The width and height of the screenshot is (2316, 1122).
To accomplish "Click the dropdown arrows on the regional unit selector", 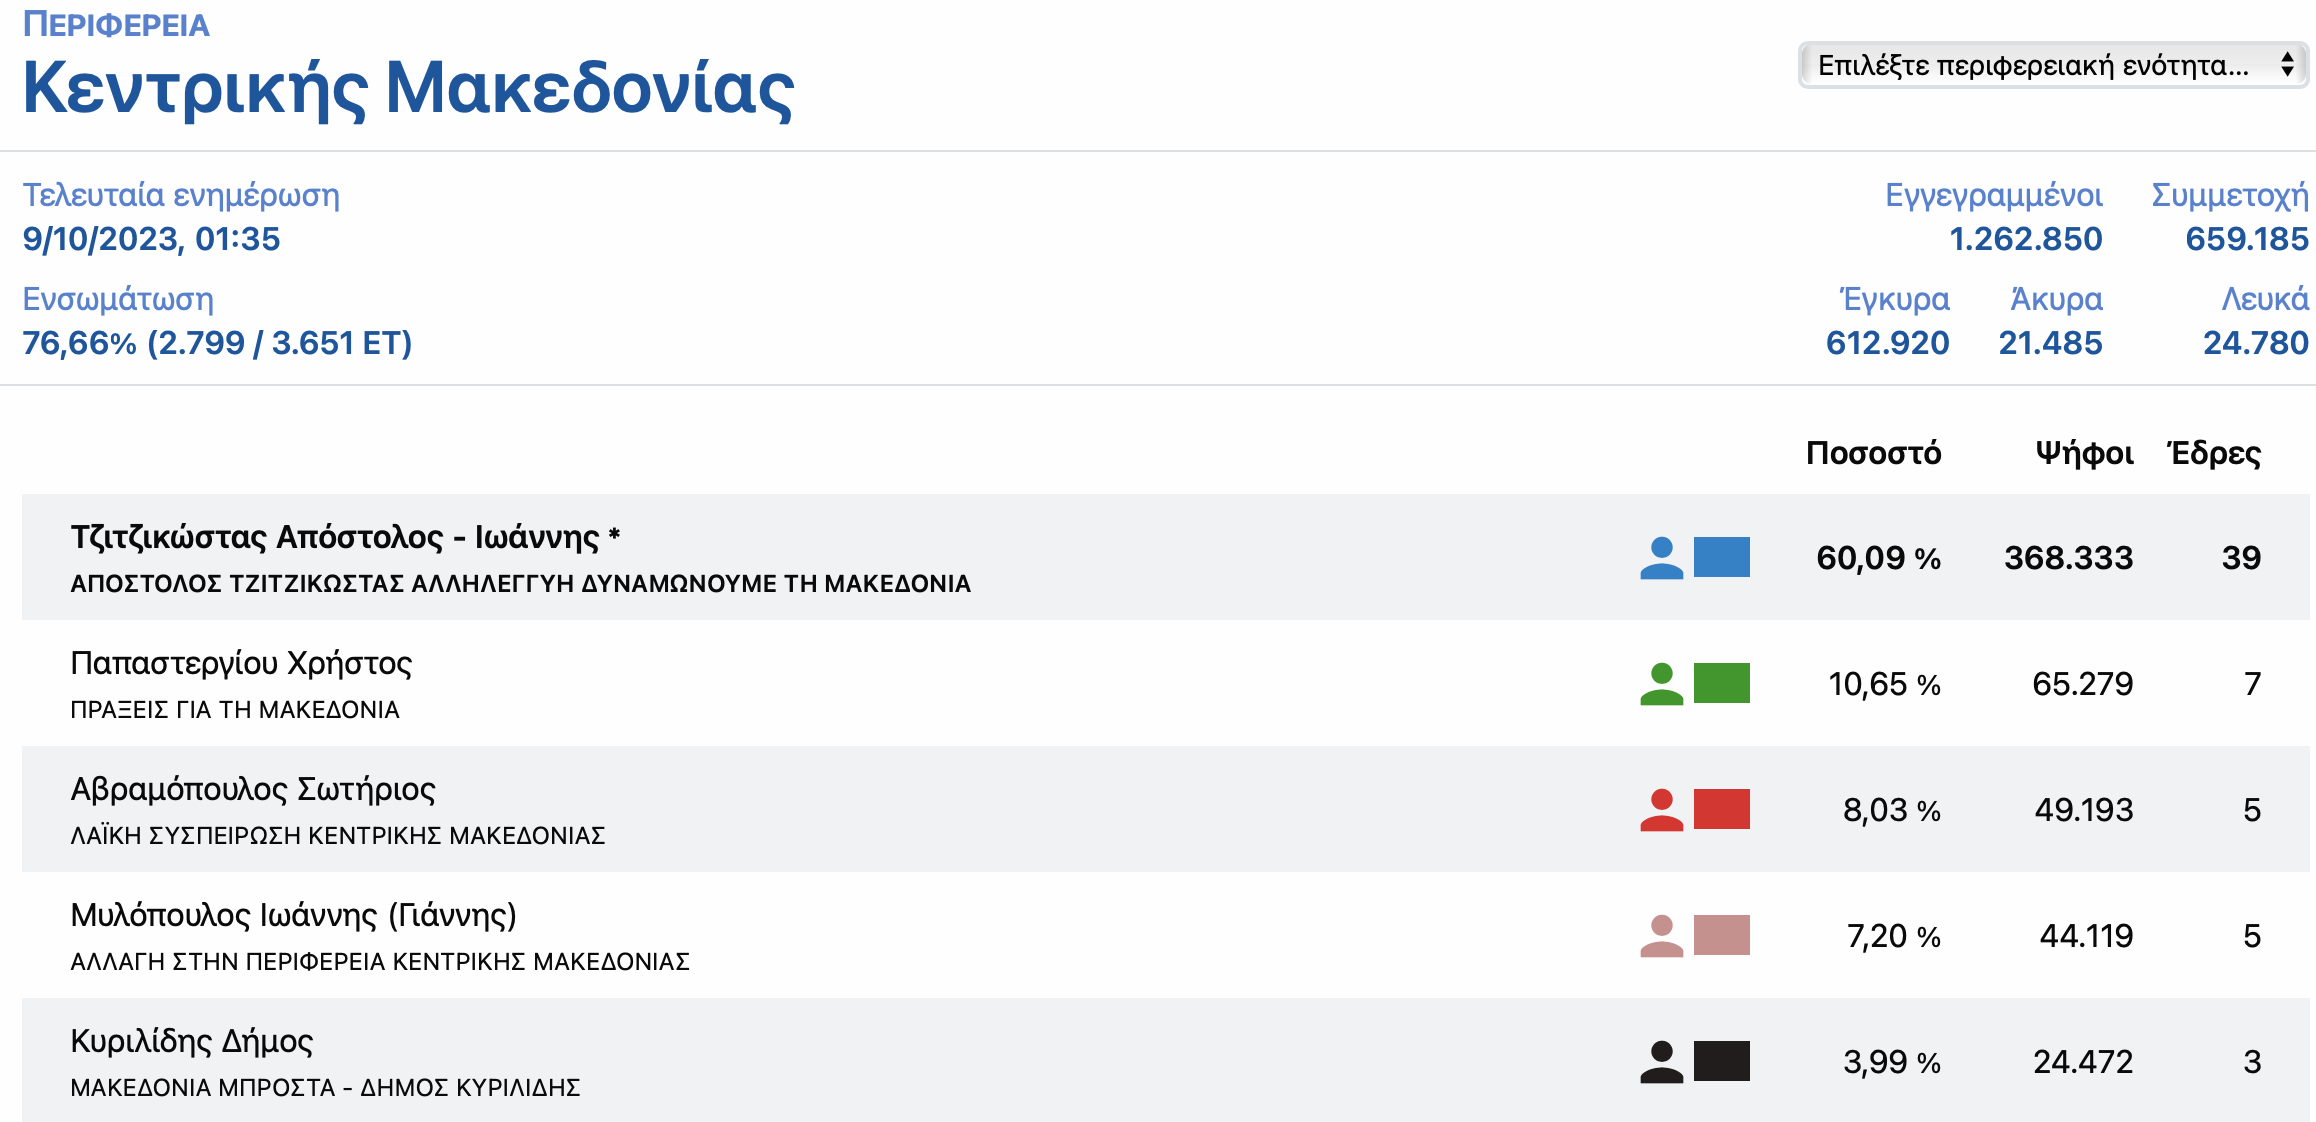I will coord(2287,65).
